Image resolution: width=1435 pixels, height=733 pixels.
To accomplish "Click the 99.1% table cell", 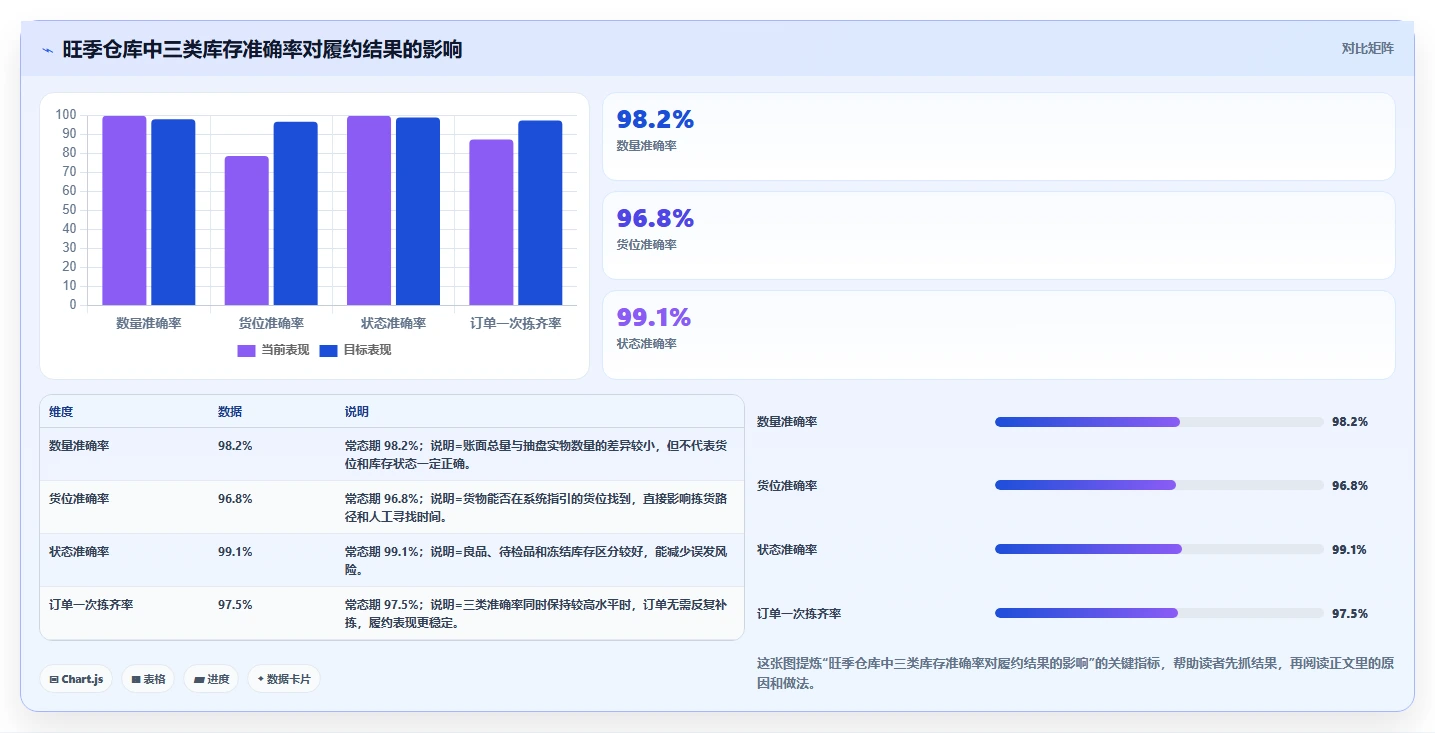I will click(x=235, y=551).
